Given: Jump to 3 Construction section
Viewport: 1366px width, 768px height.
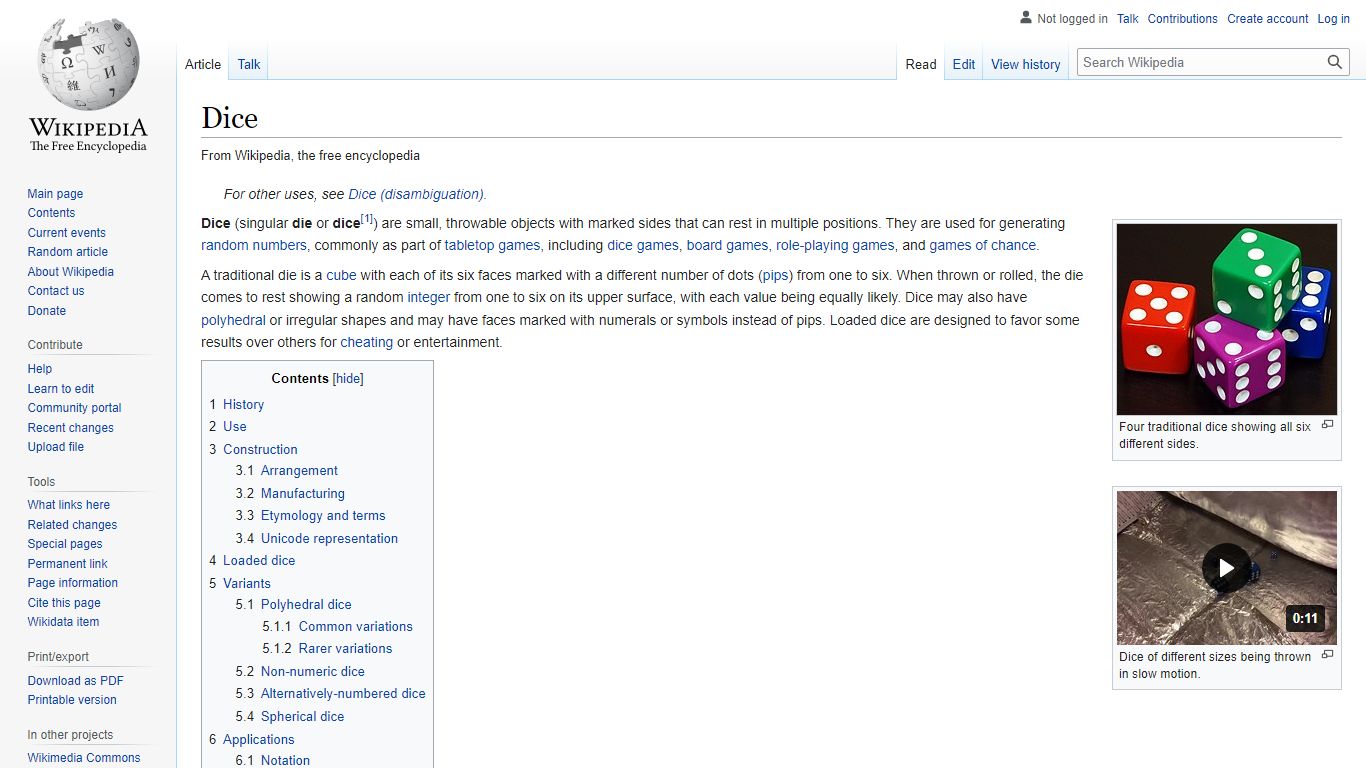Looking at the screenshot, I should (253, 450).
